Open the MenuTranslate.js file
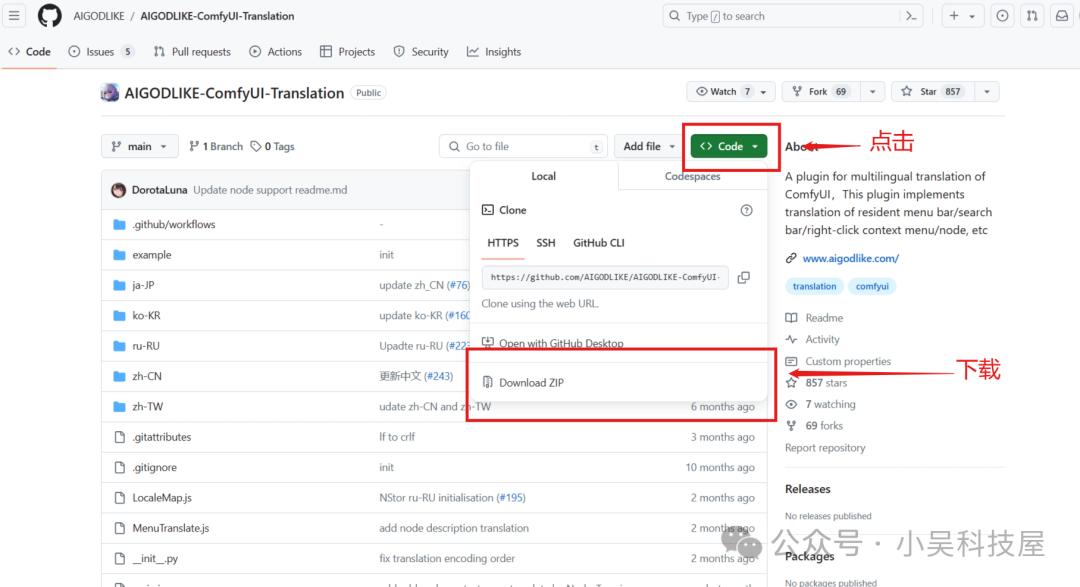 pos(171,528)
